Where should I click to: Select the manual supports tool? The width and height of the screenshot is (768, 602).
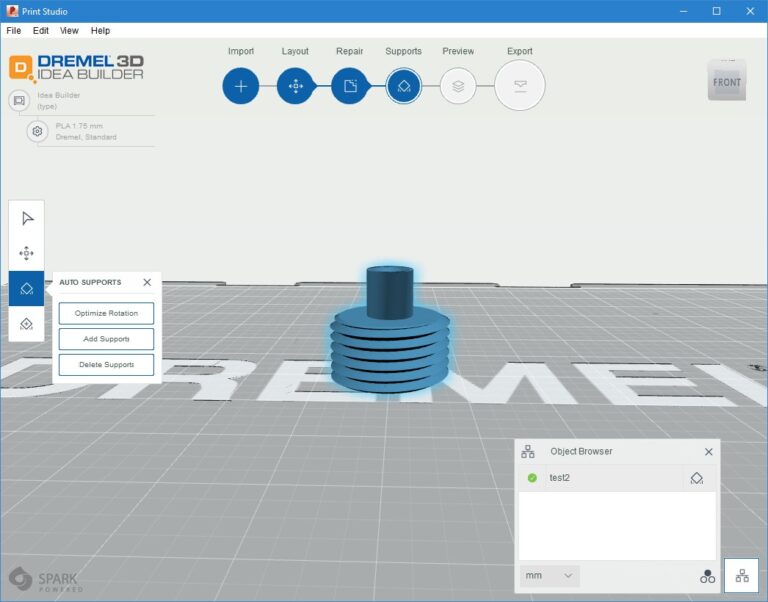click(27, 323)
